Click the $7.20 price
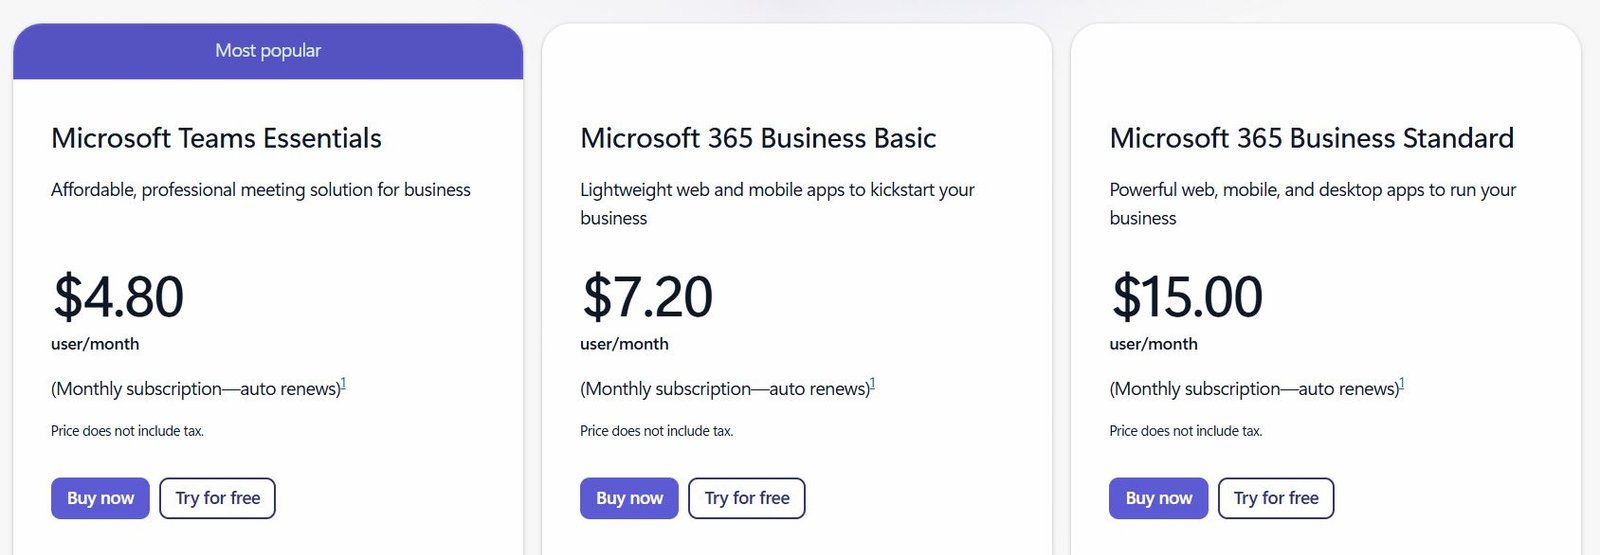This screenshot has width=1600, height=555. coord(647,297)
